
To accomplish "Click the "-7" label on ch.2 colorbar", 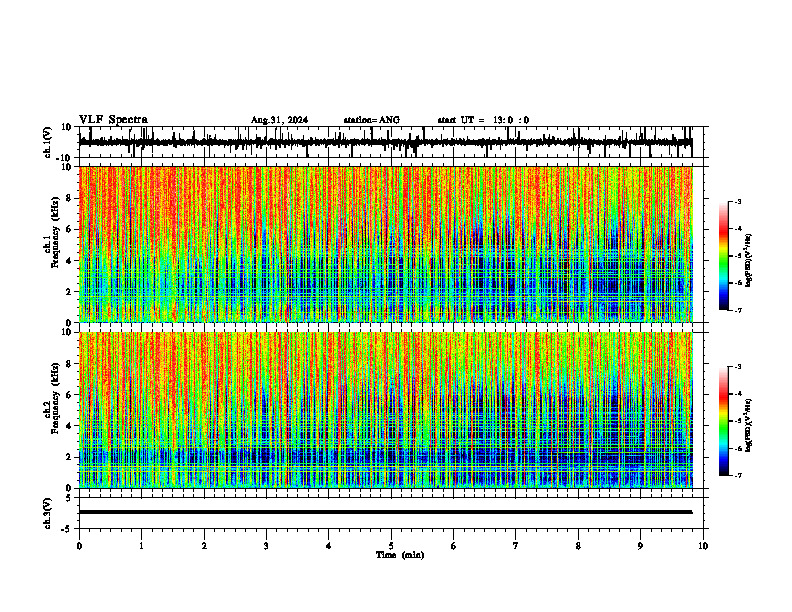I will 737,475.
